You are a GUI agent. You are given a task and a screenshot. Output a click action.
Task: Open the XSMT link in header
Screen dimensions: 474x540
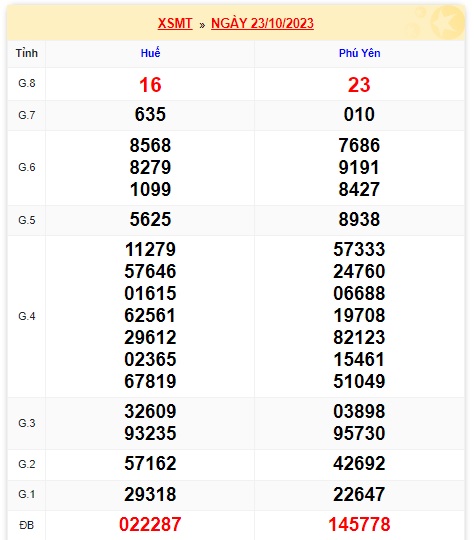[x=175, y=23]
